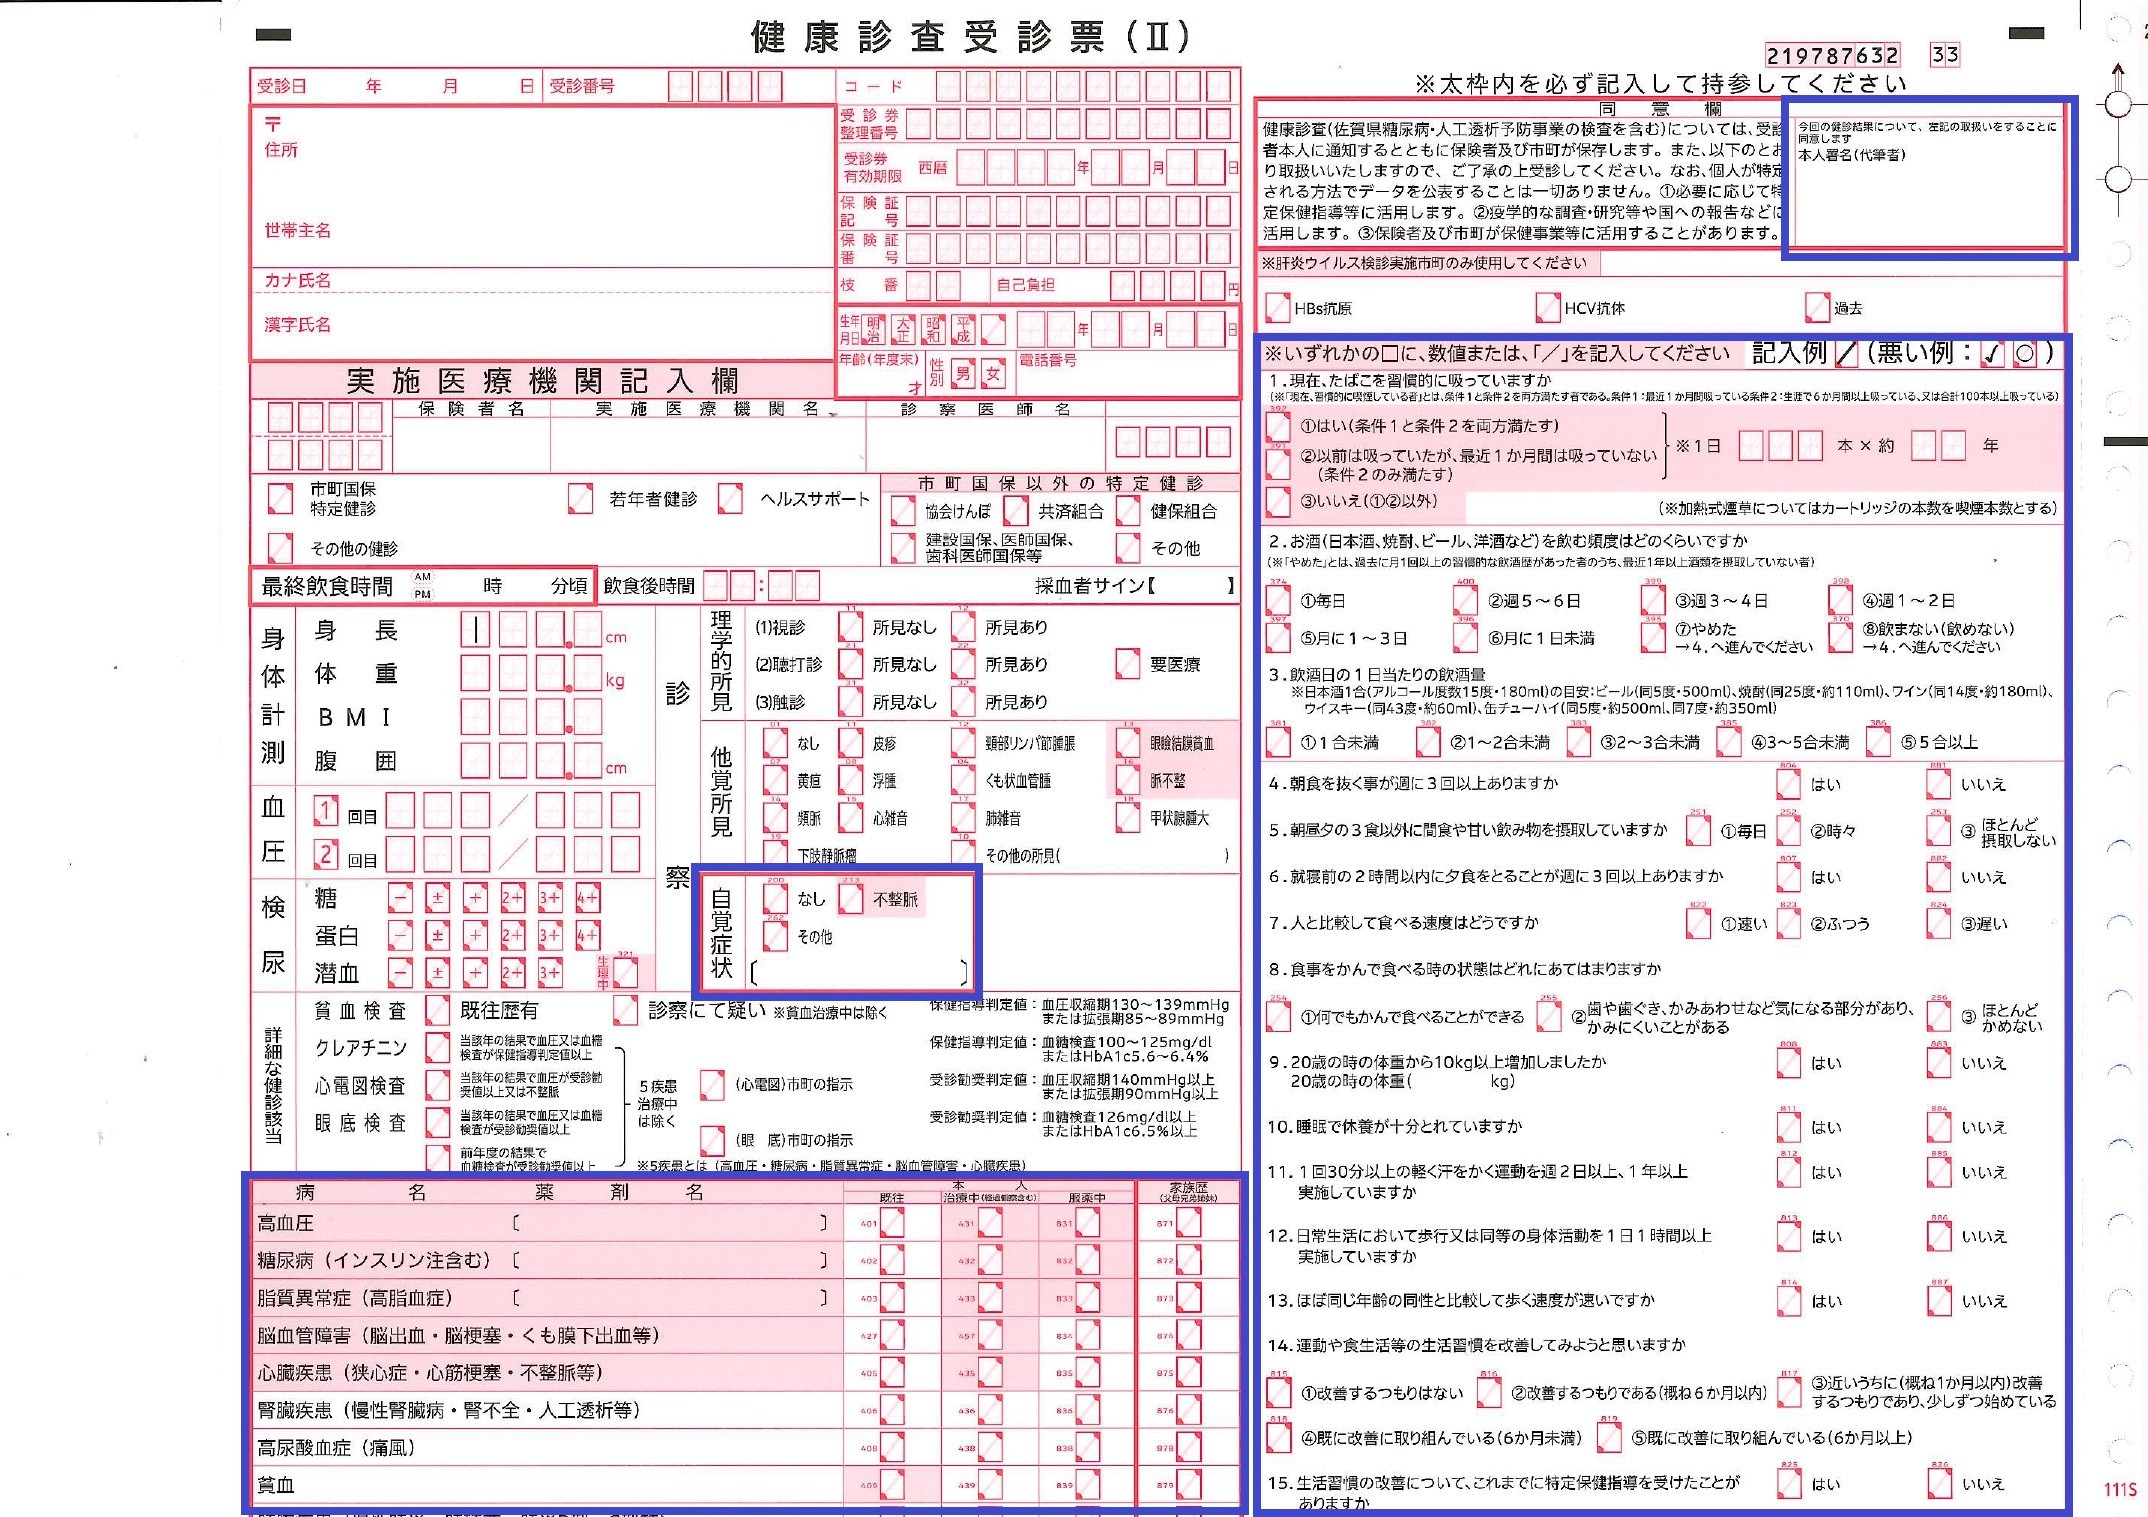
Task: Select ⑤既に改善に取り組んでいる(6か月以上)
Action: [x=1608, y=1437]
